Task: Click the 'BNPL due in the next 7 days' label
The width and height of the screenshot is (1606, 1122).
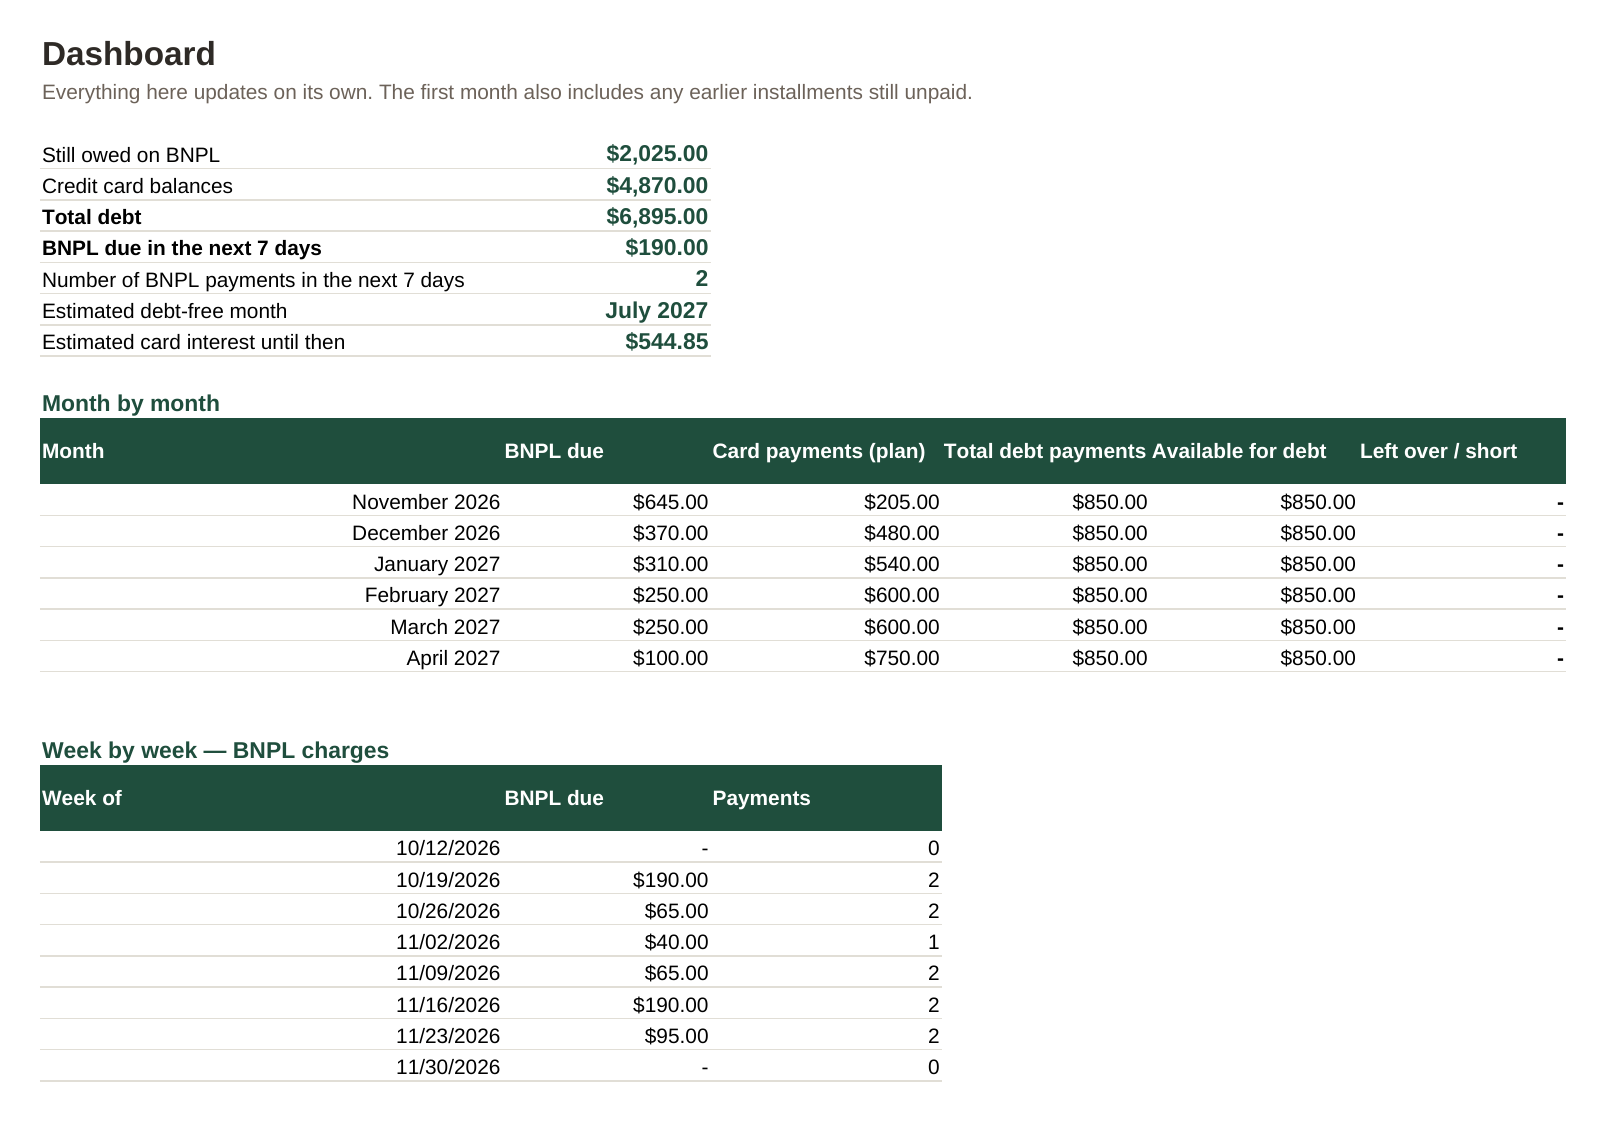Action: point(182,248)
